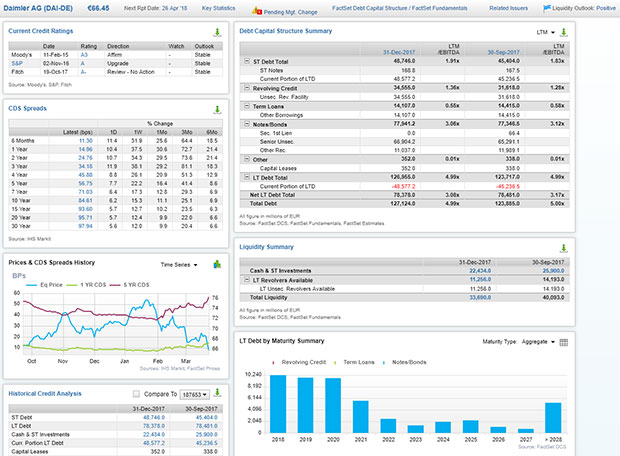Click the Term Loans legend marker

coord(335,363)
